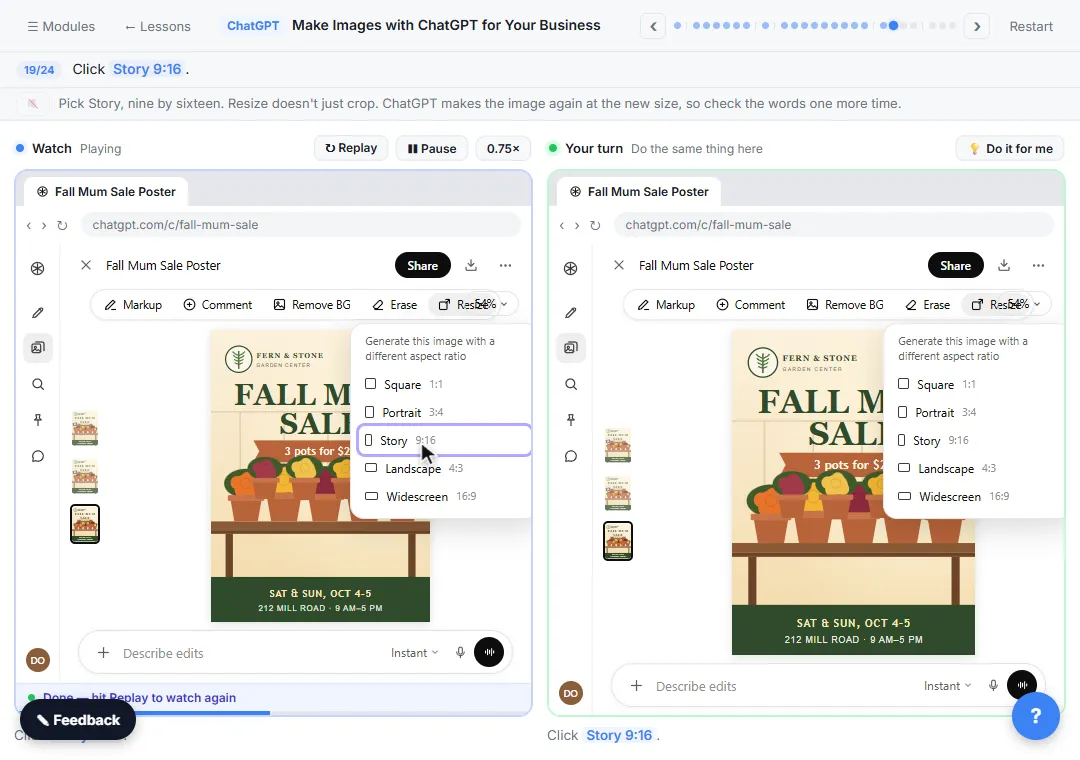Go to the previous lesson step arrow

coord(653,26)
